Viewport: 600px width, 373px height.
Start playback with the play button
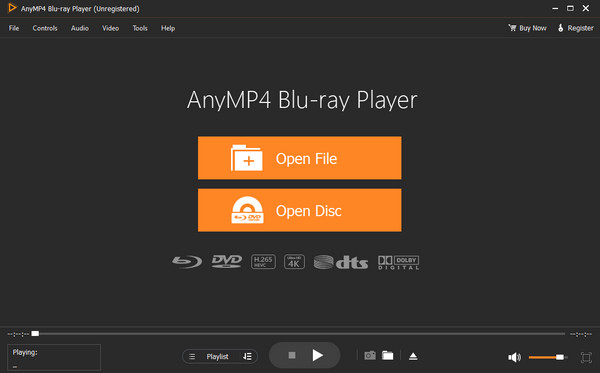(x=318, y=355)
